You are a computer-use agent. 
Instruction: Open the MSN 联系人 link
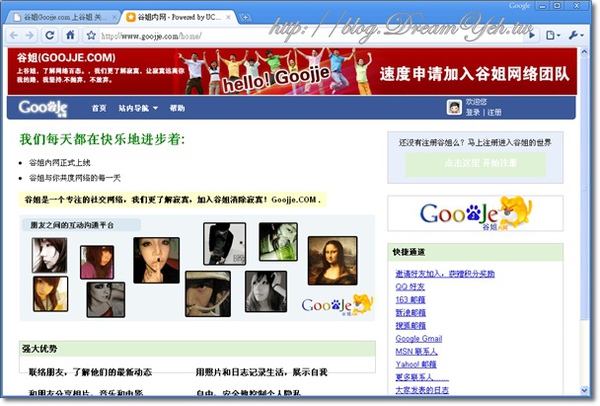[x=417, y=352]
